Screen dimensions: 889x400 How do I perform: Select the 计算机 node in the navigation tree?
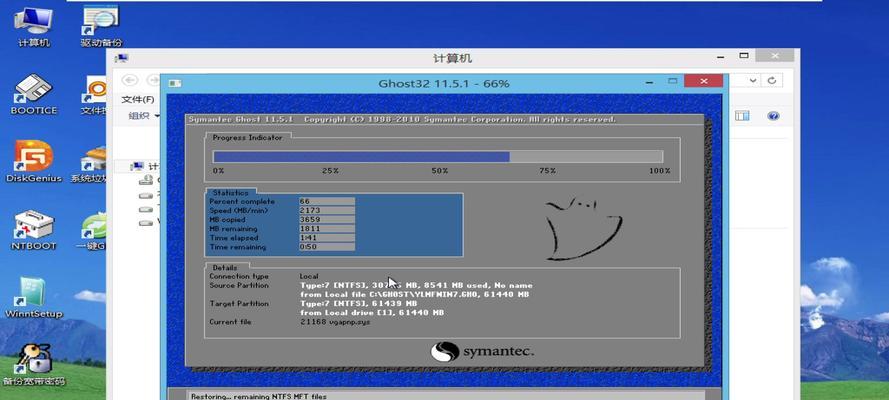click(145, 167)
